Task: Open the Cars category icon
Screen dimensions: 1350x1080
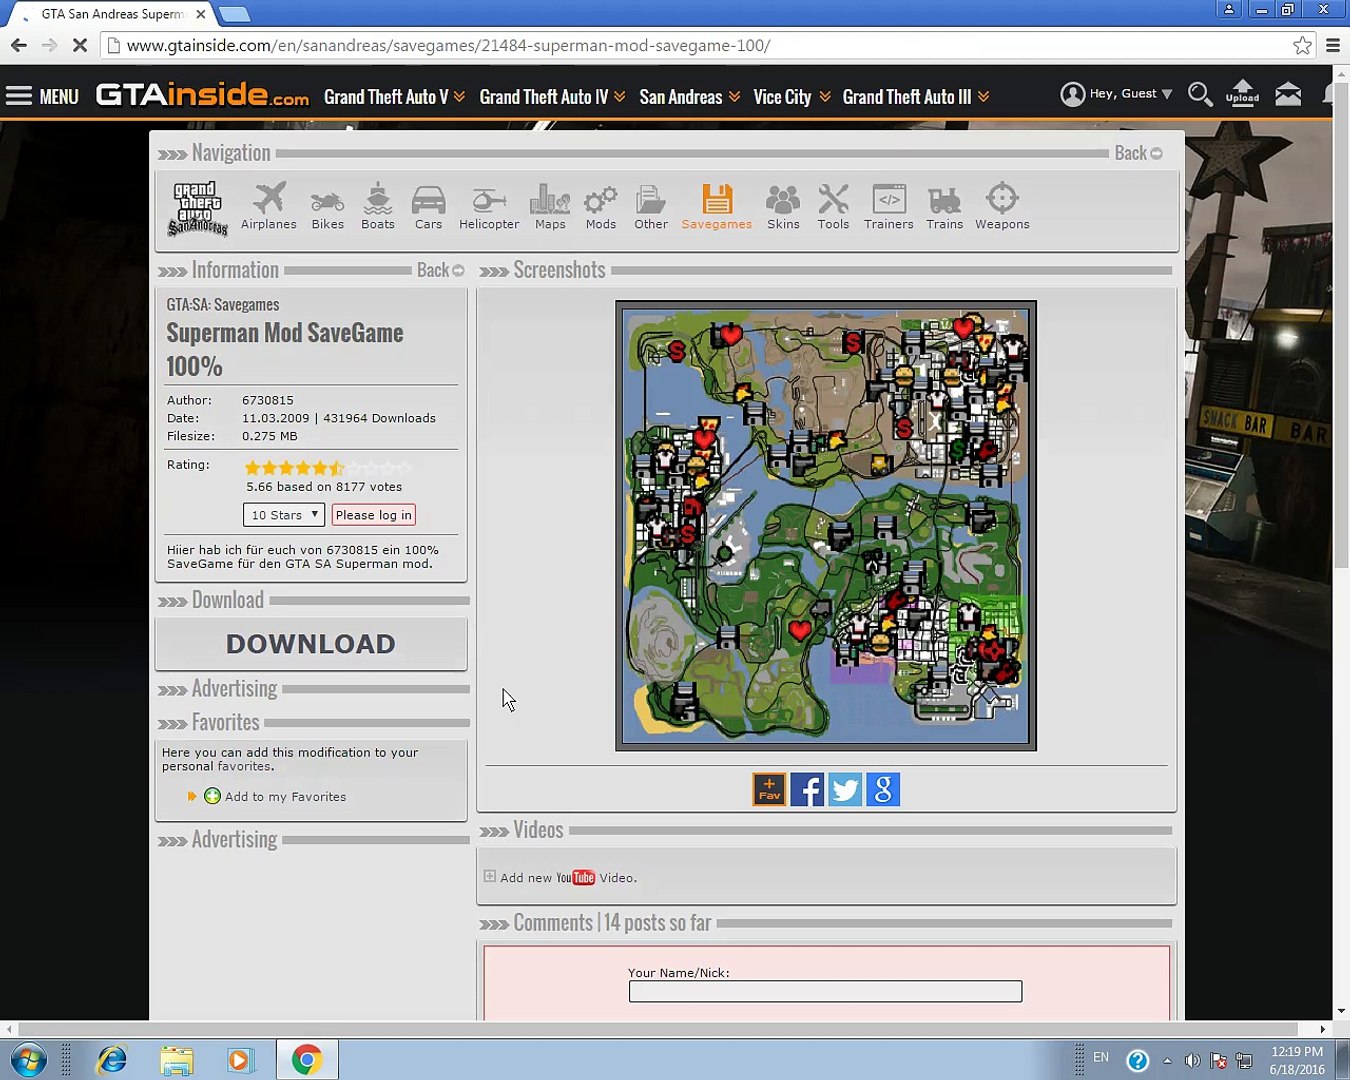Action: coord(428,207)
